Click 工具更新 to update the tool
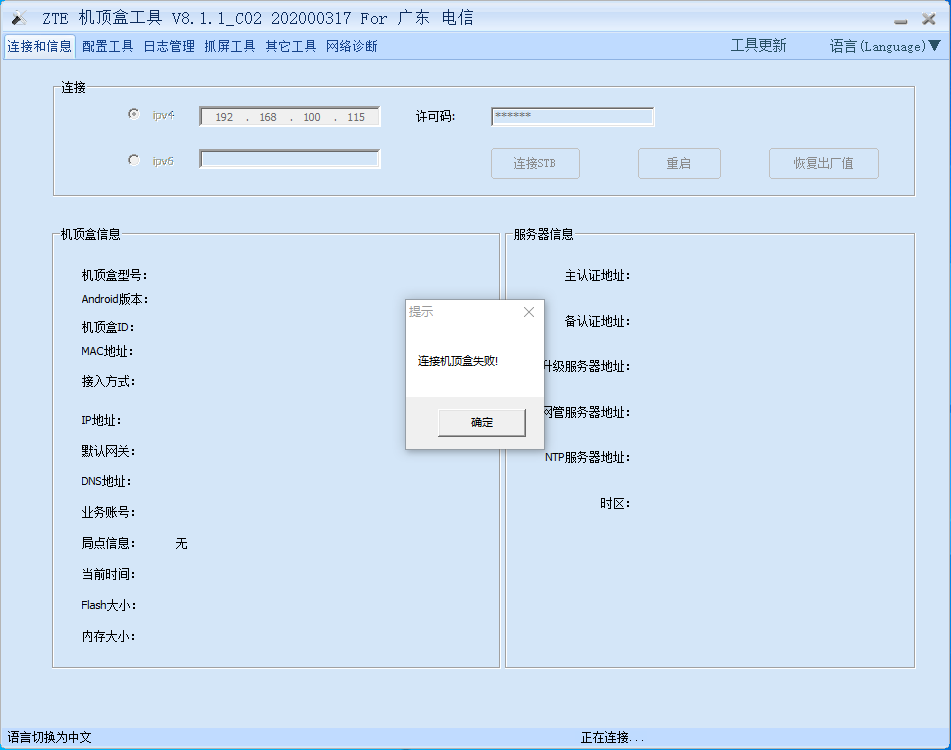The height and width of the screenshot is (750, 951). pyautogui.click(x=758, y=45)
